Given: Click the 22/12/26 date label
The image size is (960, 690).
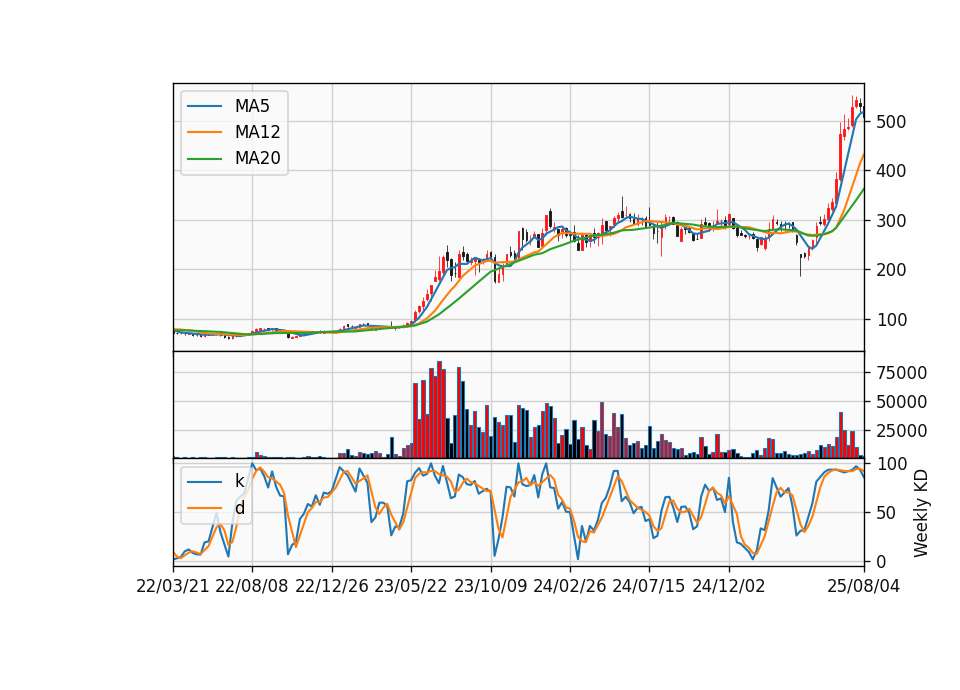Looking at the screenshot, I should coord(332,586).
